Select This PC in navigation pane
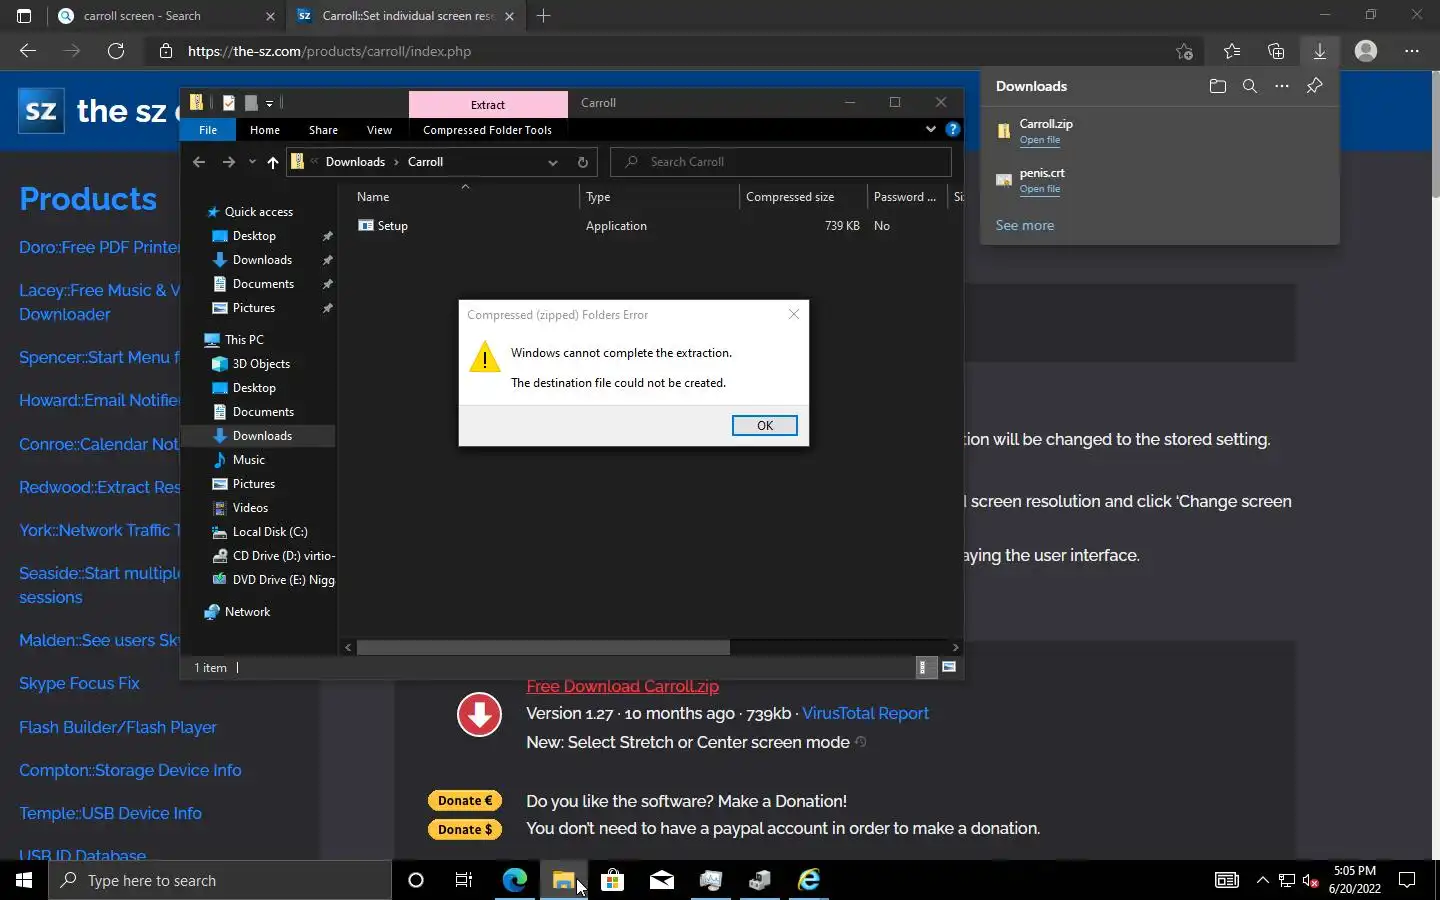Image resolution: width=1440 pixels, height=900 pixels. tap(244, 340)
